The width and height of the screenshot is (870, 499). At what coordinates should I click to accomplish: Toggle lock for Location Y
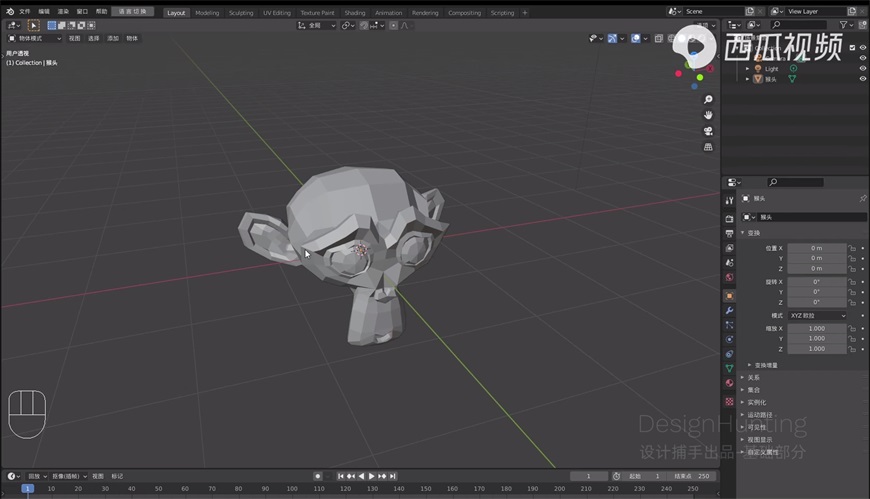point(852,258)
